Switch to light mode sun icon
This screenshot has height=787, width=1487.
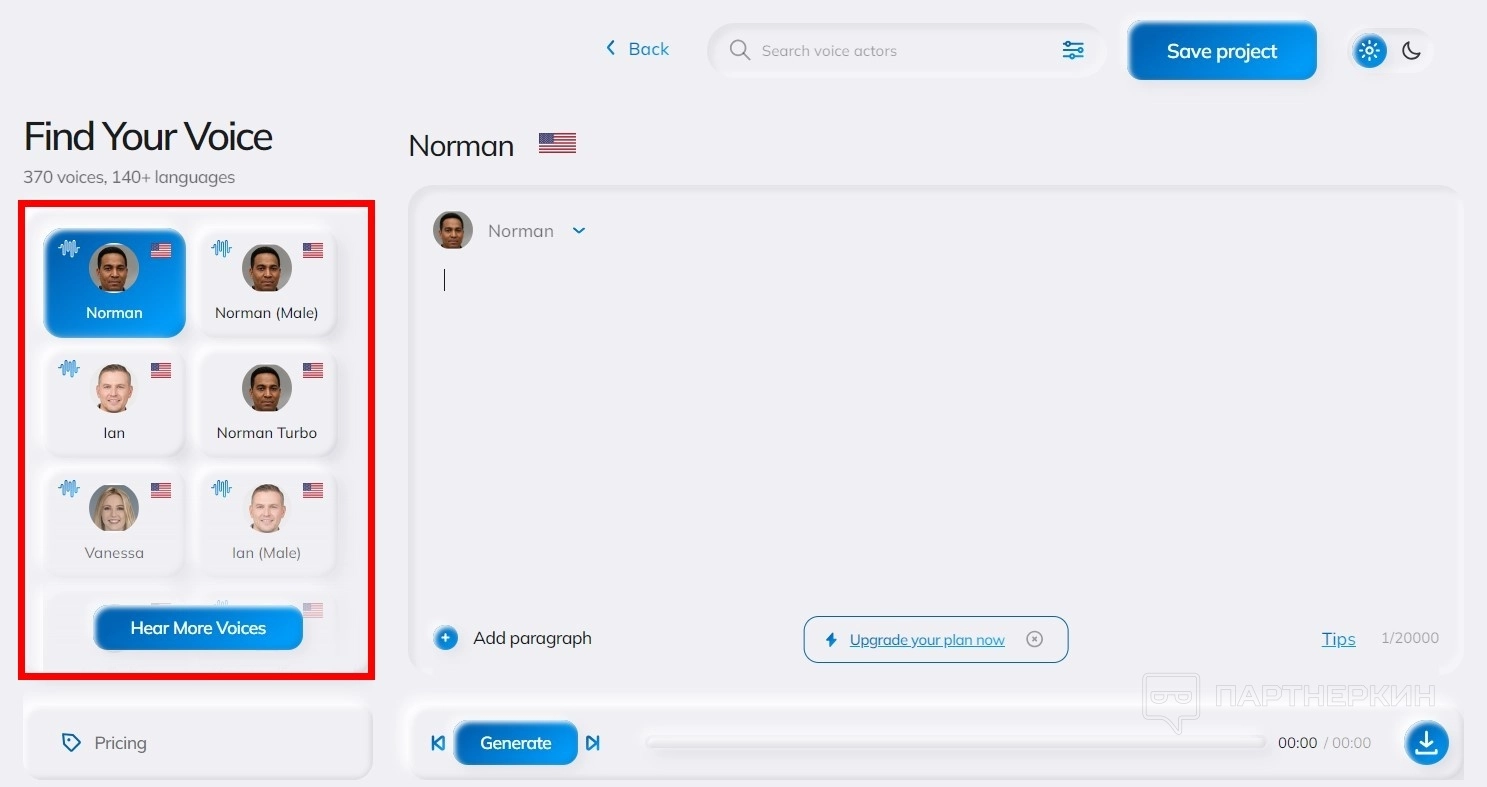[x=1370, y=51]
